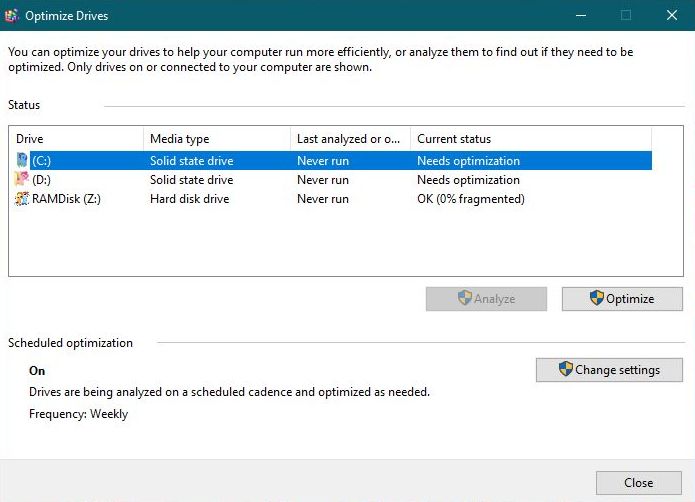Click the Last analyzed column header

(350, 139)
